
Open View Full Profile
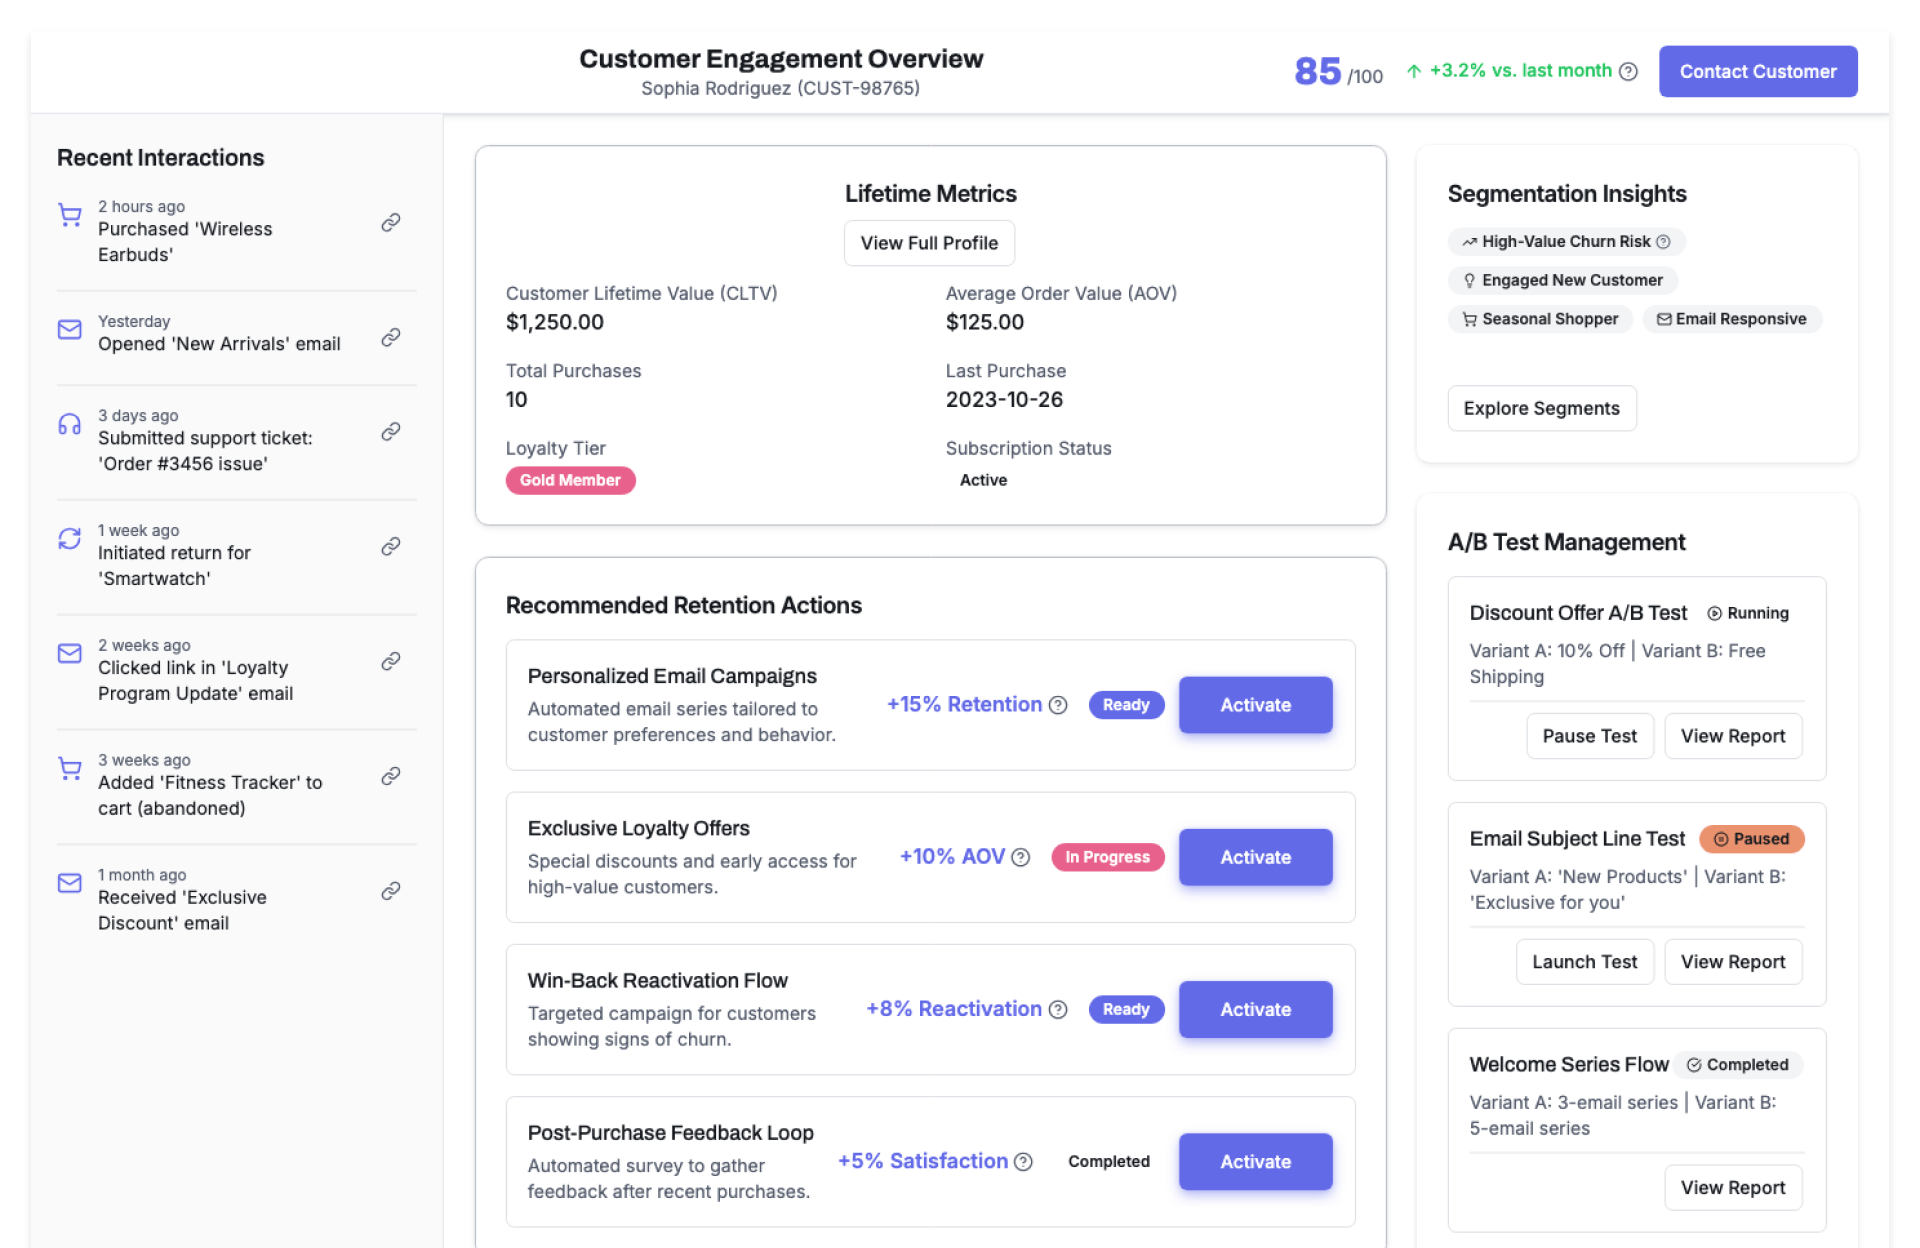tap(929, 243)
